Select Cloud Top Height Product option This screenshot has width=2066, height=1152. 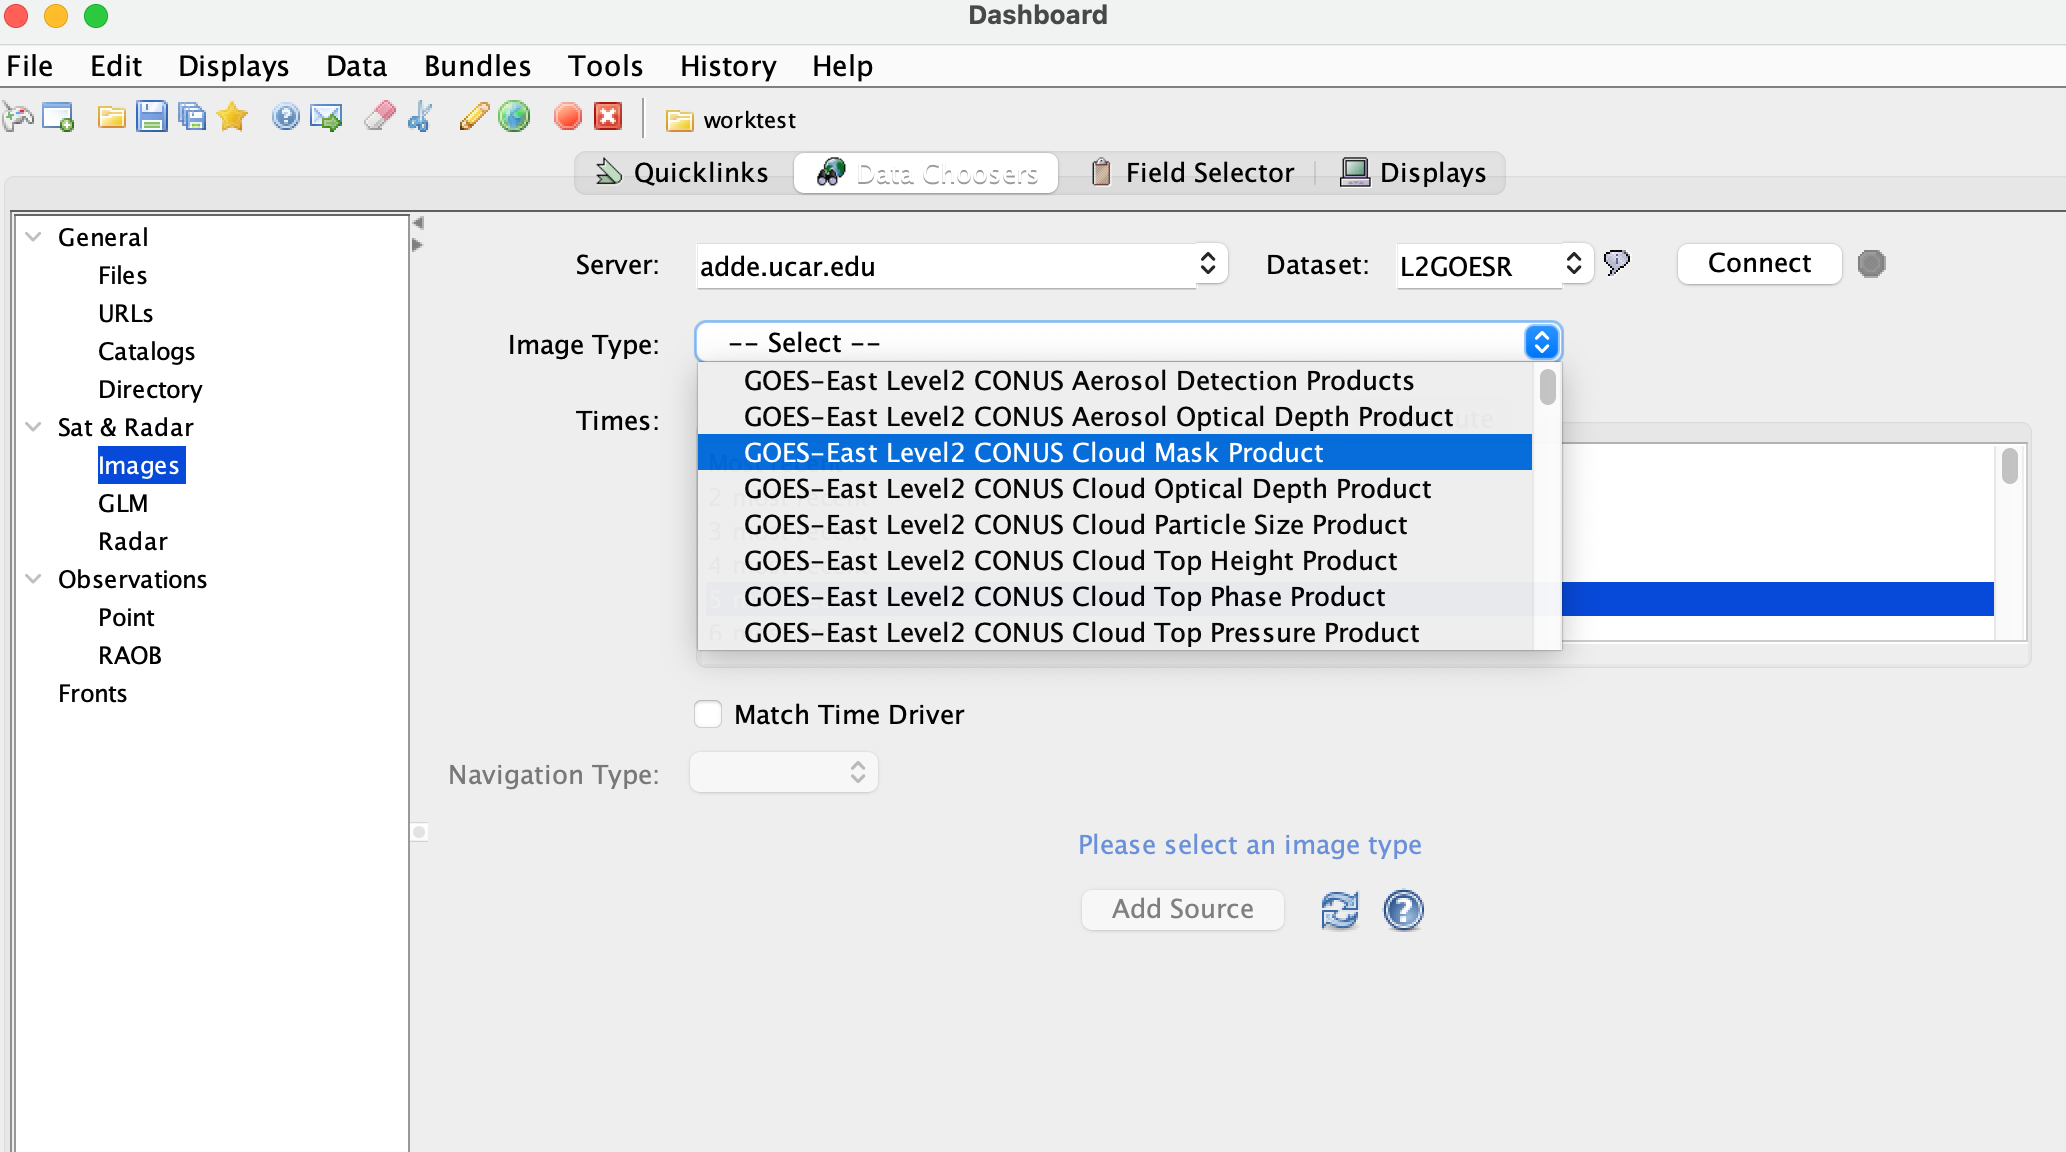[x=1070, y=561]
